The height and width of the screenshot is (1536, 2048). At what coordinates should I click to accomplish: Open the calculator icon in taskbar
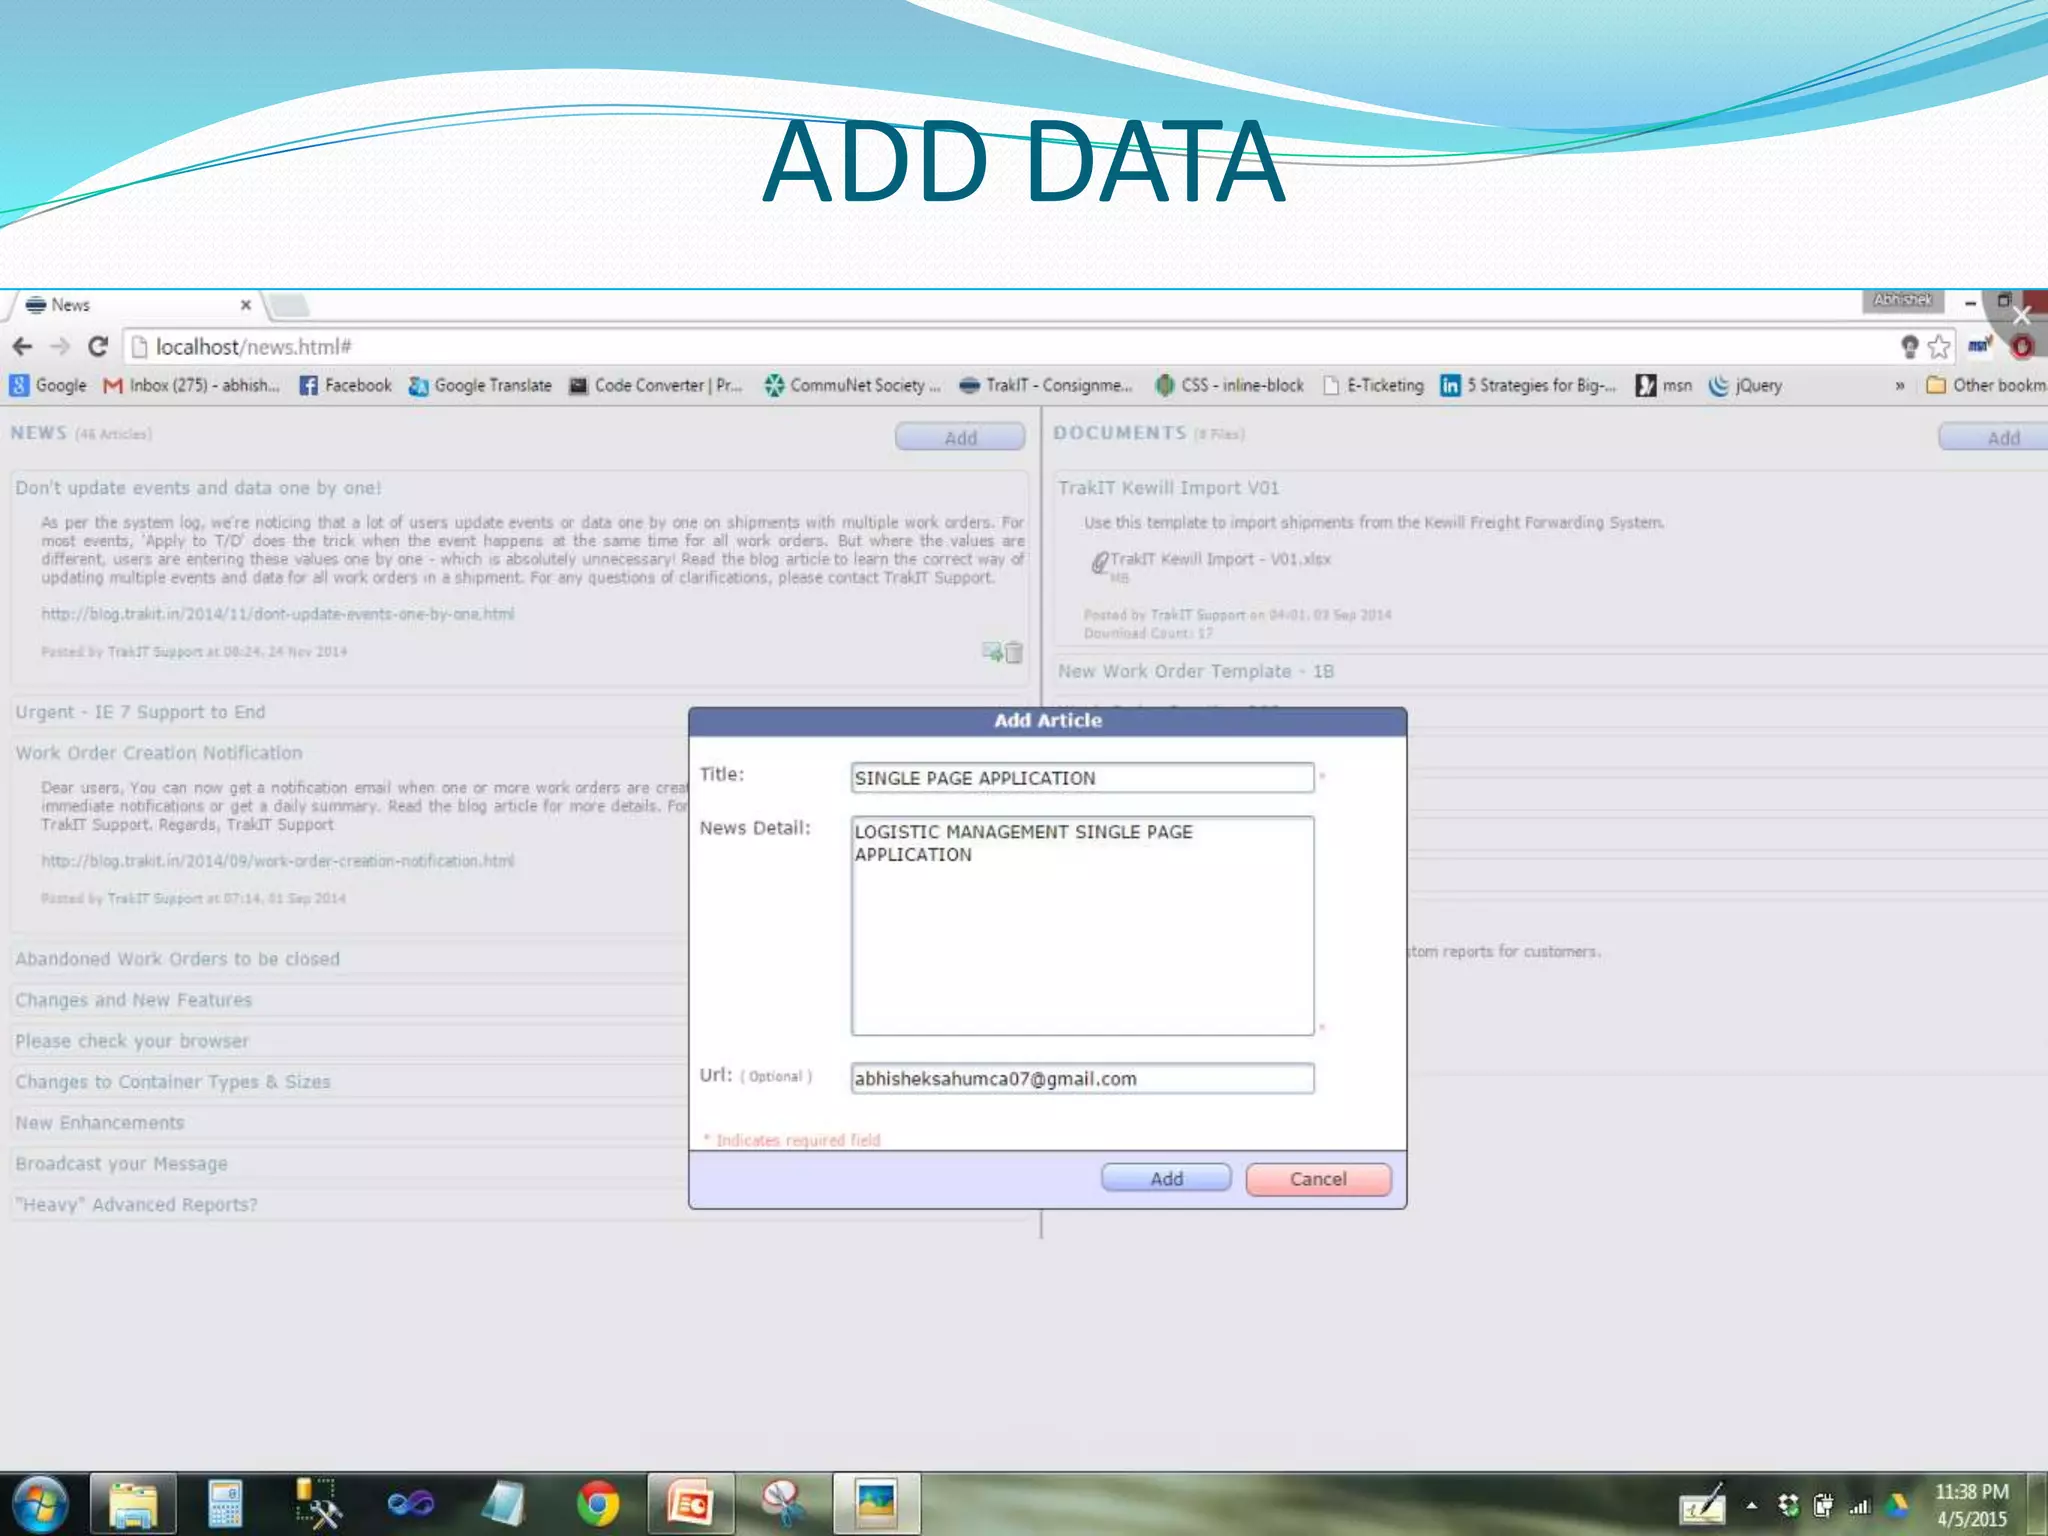[x=225, y=1504]
